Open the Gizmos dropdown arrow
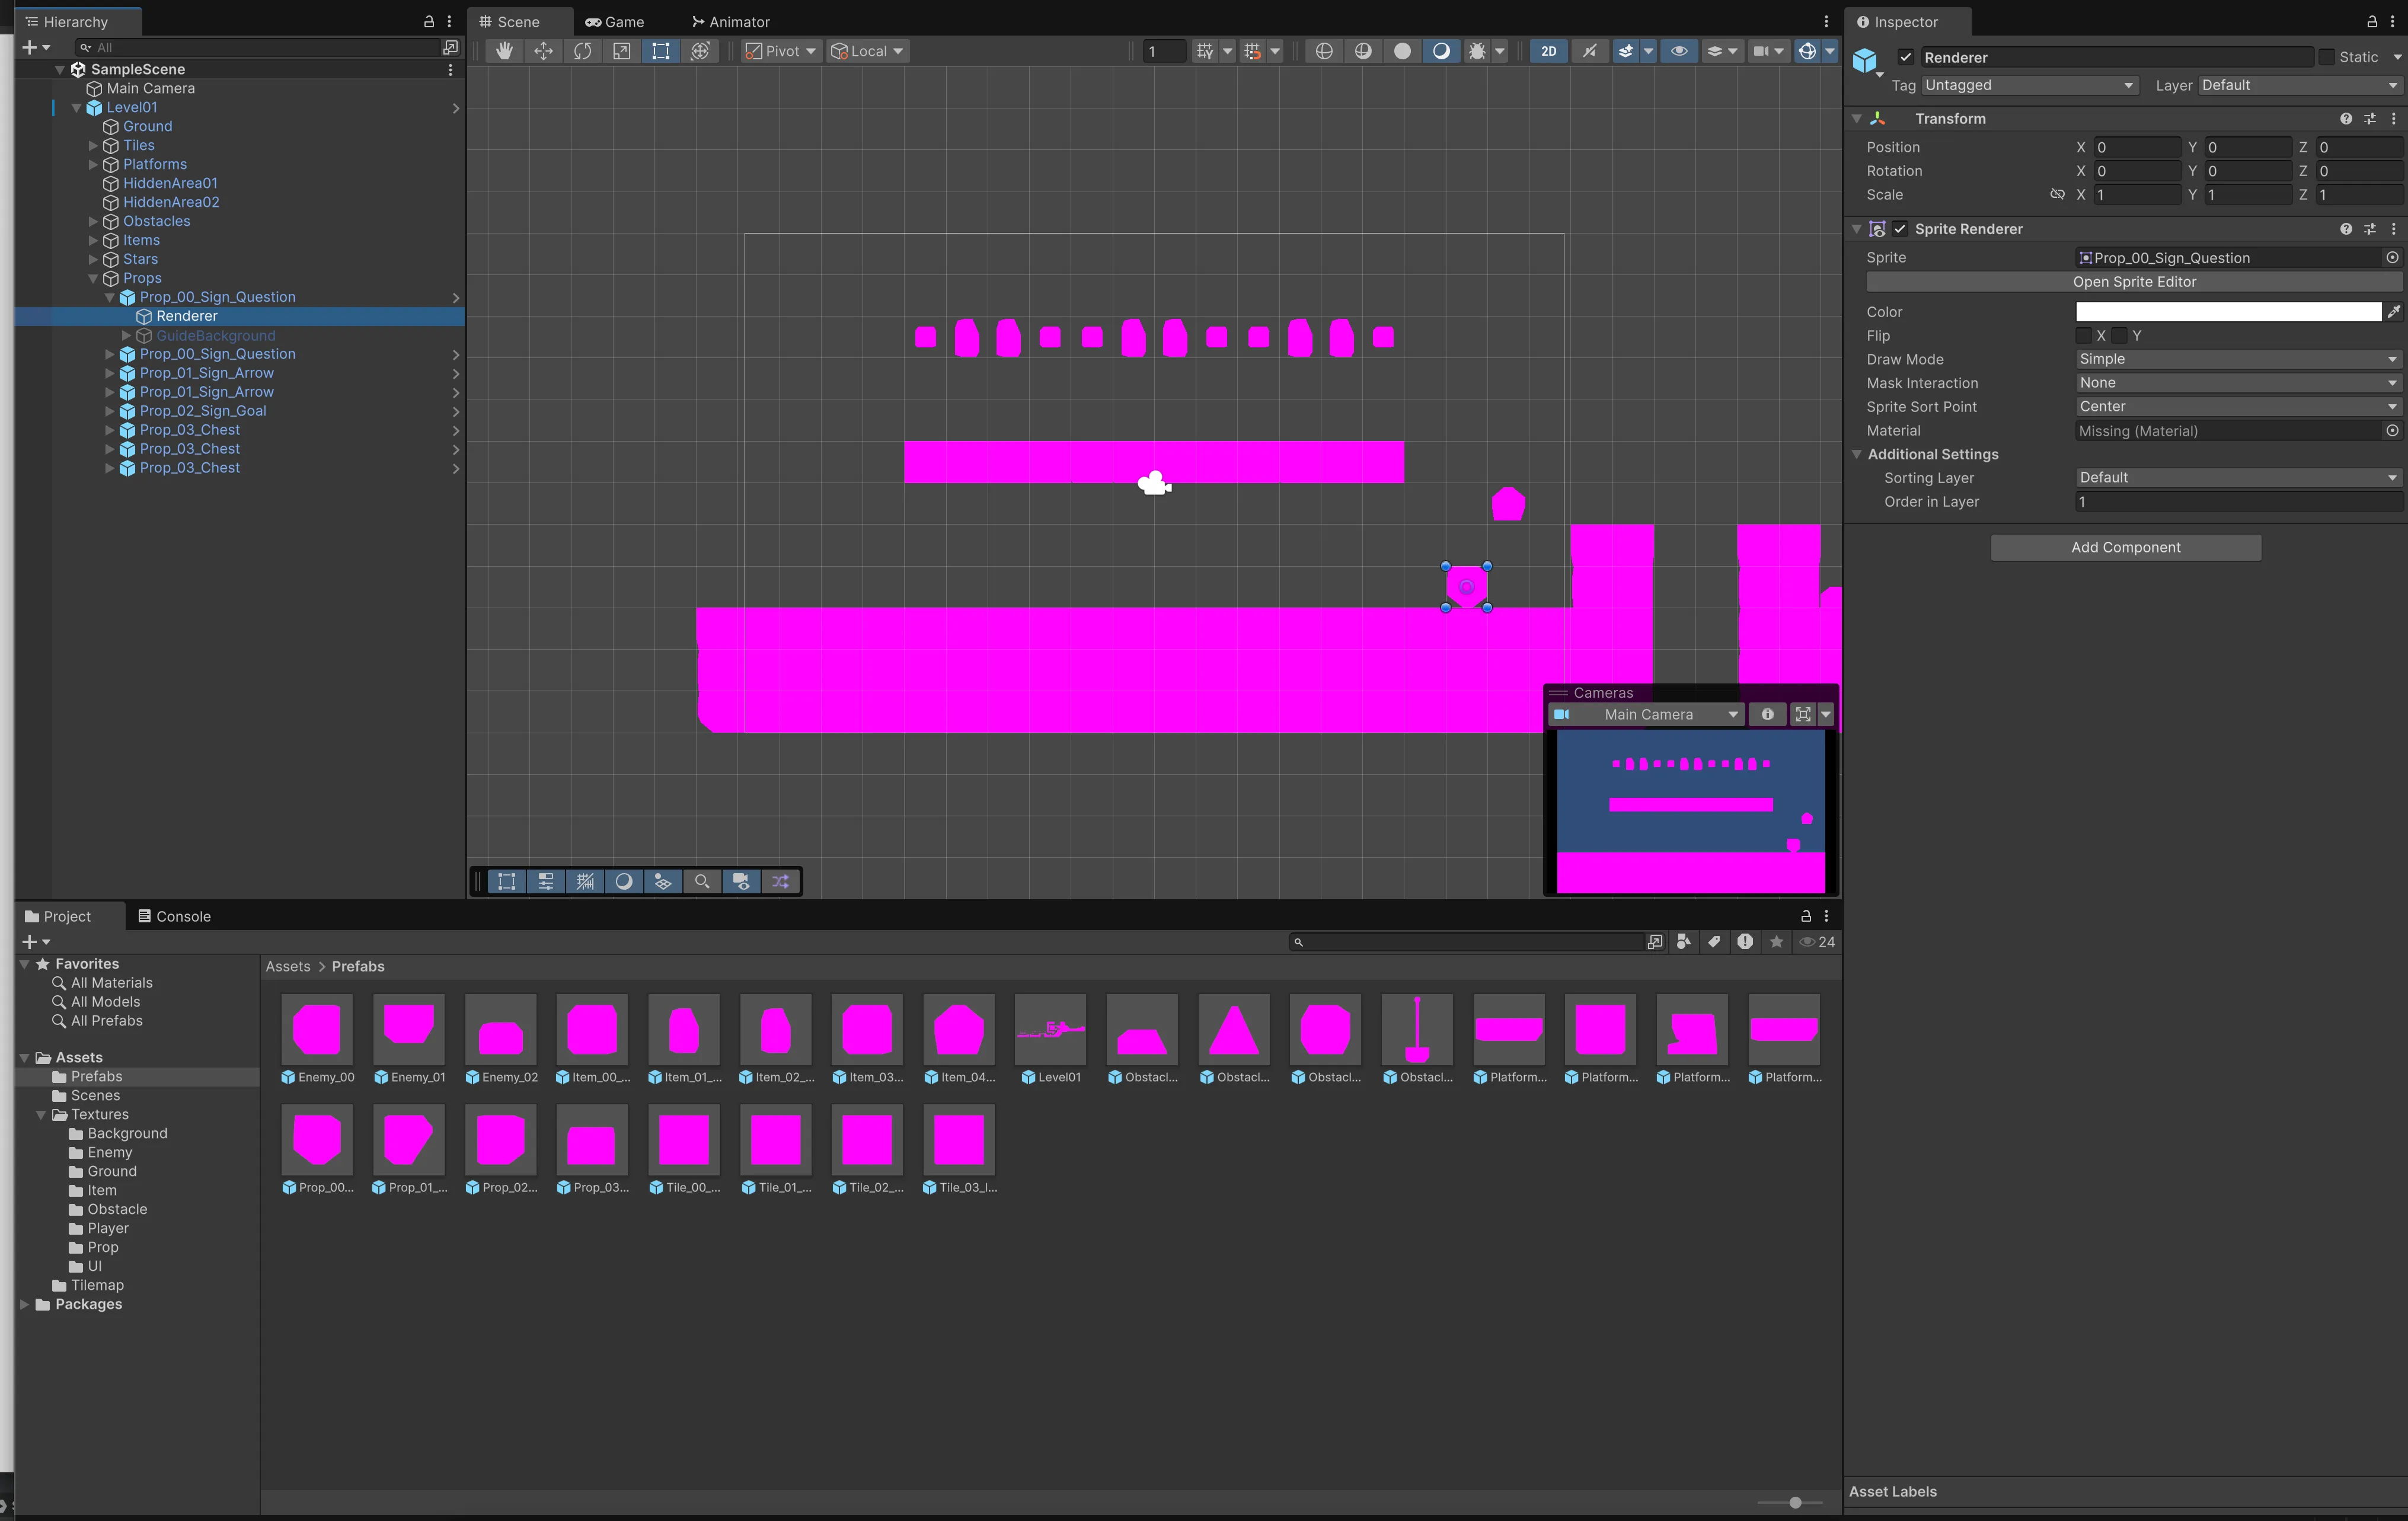 (1830, 51)
